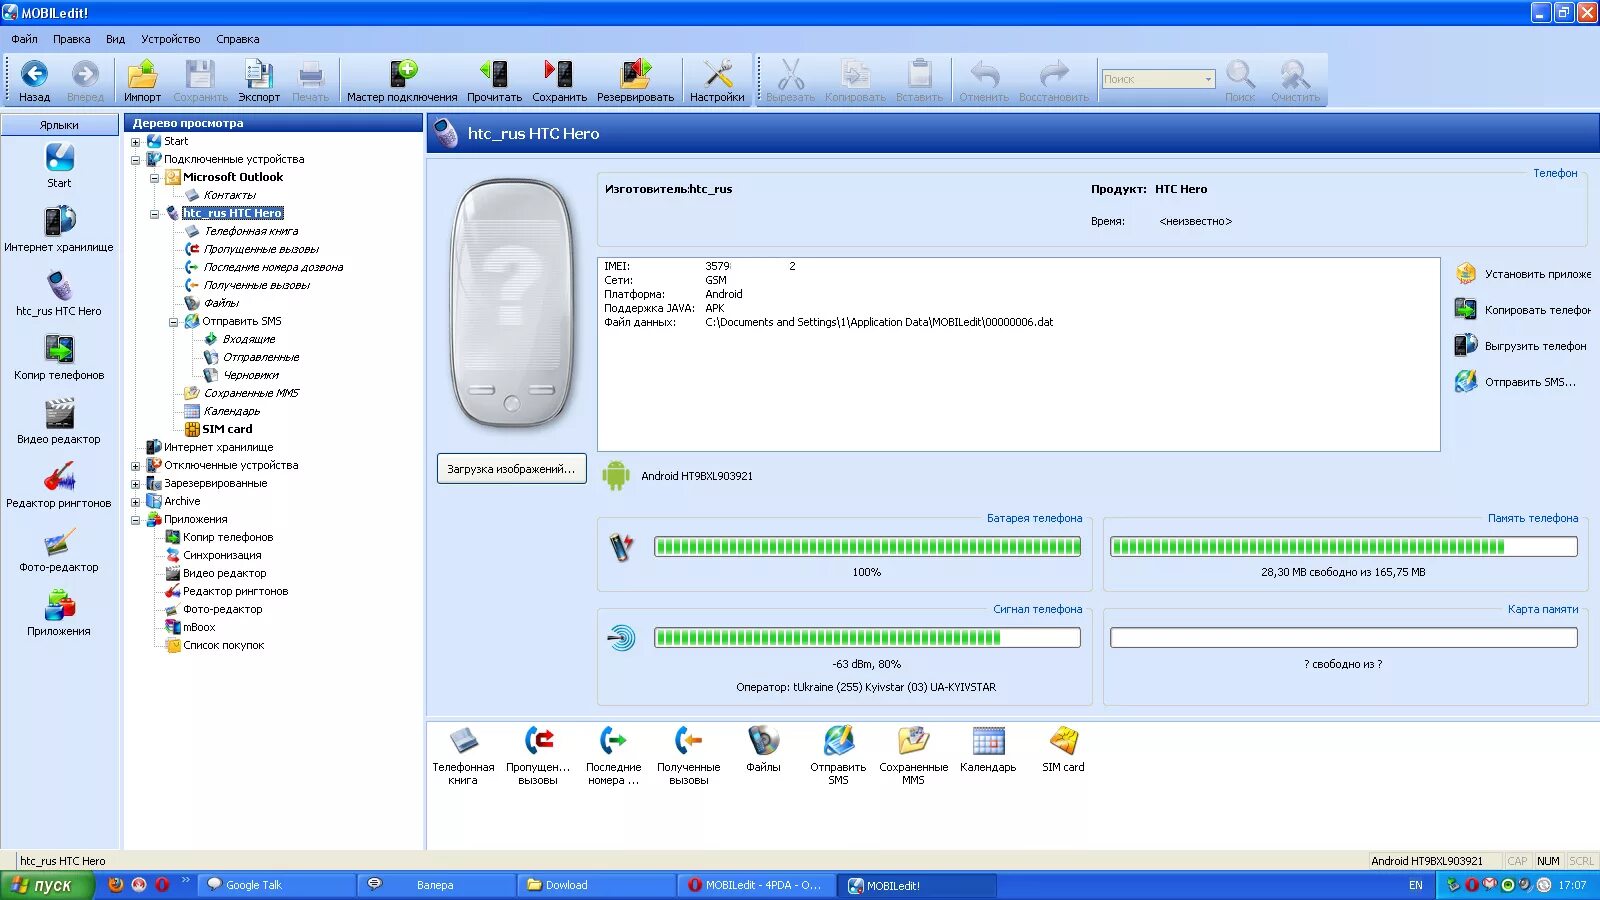Open Приложения sidebar shortcut
This screenshot has width=1600, height=900.
59,613
